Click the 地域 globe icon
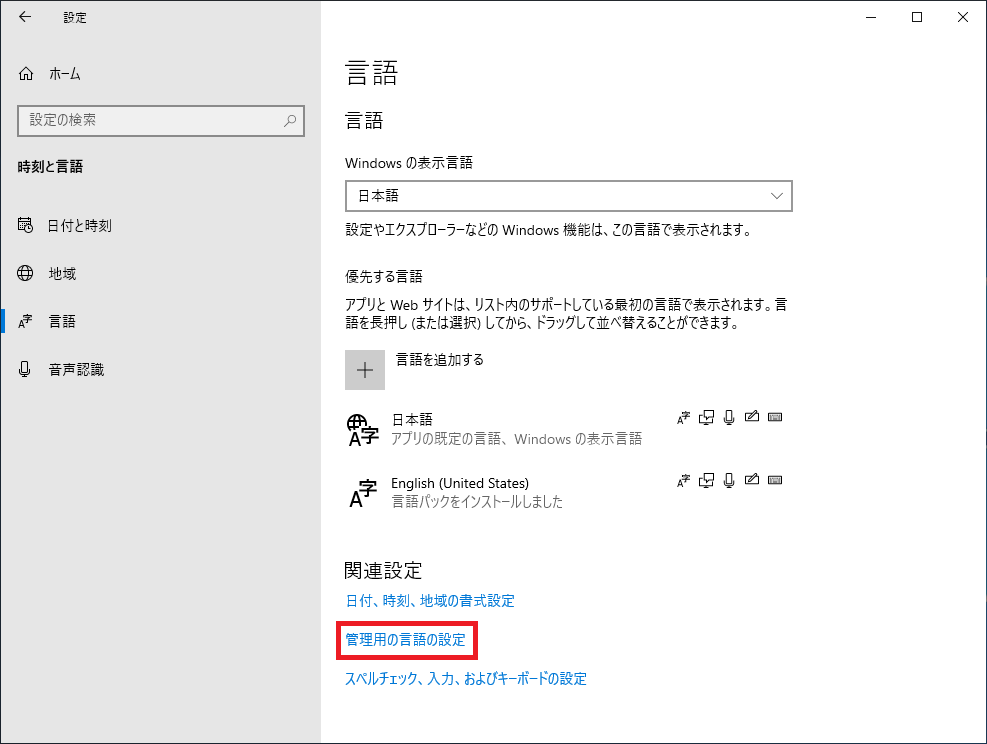Screen dimensions: 987x744 pos(25,273)
